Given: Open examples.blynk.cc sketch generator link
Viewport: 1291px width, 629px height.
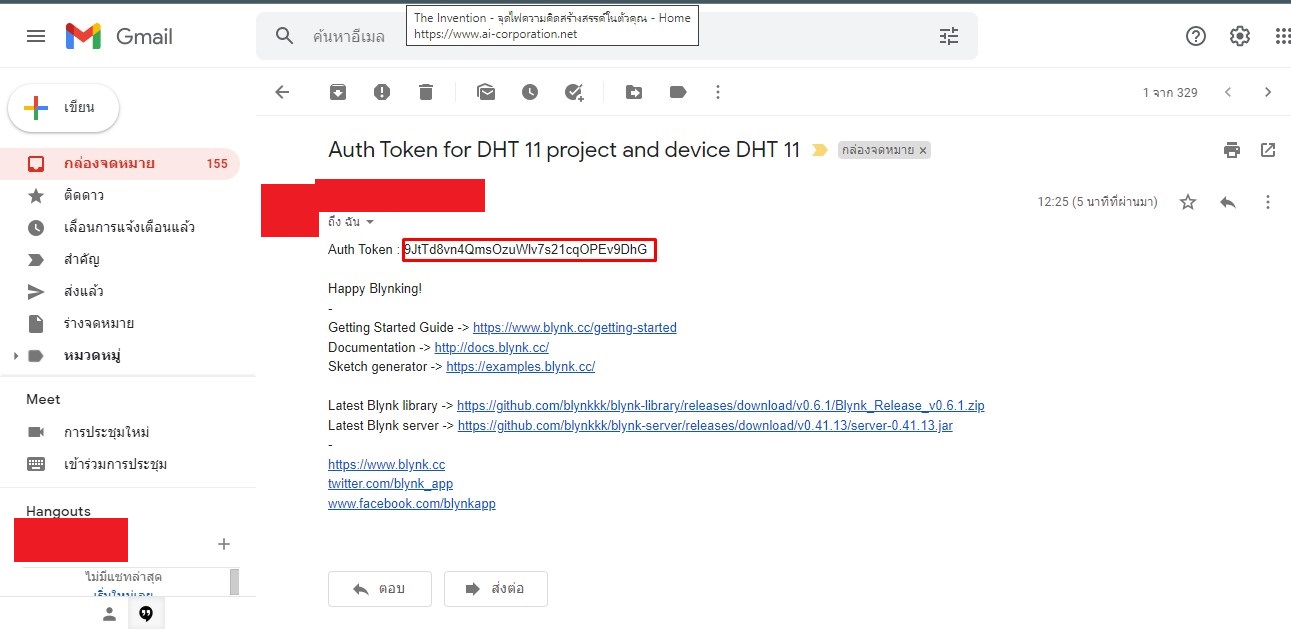Looking at the screenshot, I should [521, 367].
